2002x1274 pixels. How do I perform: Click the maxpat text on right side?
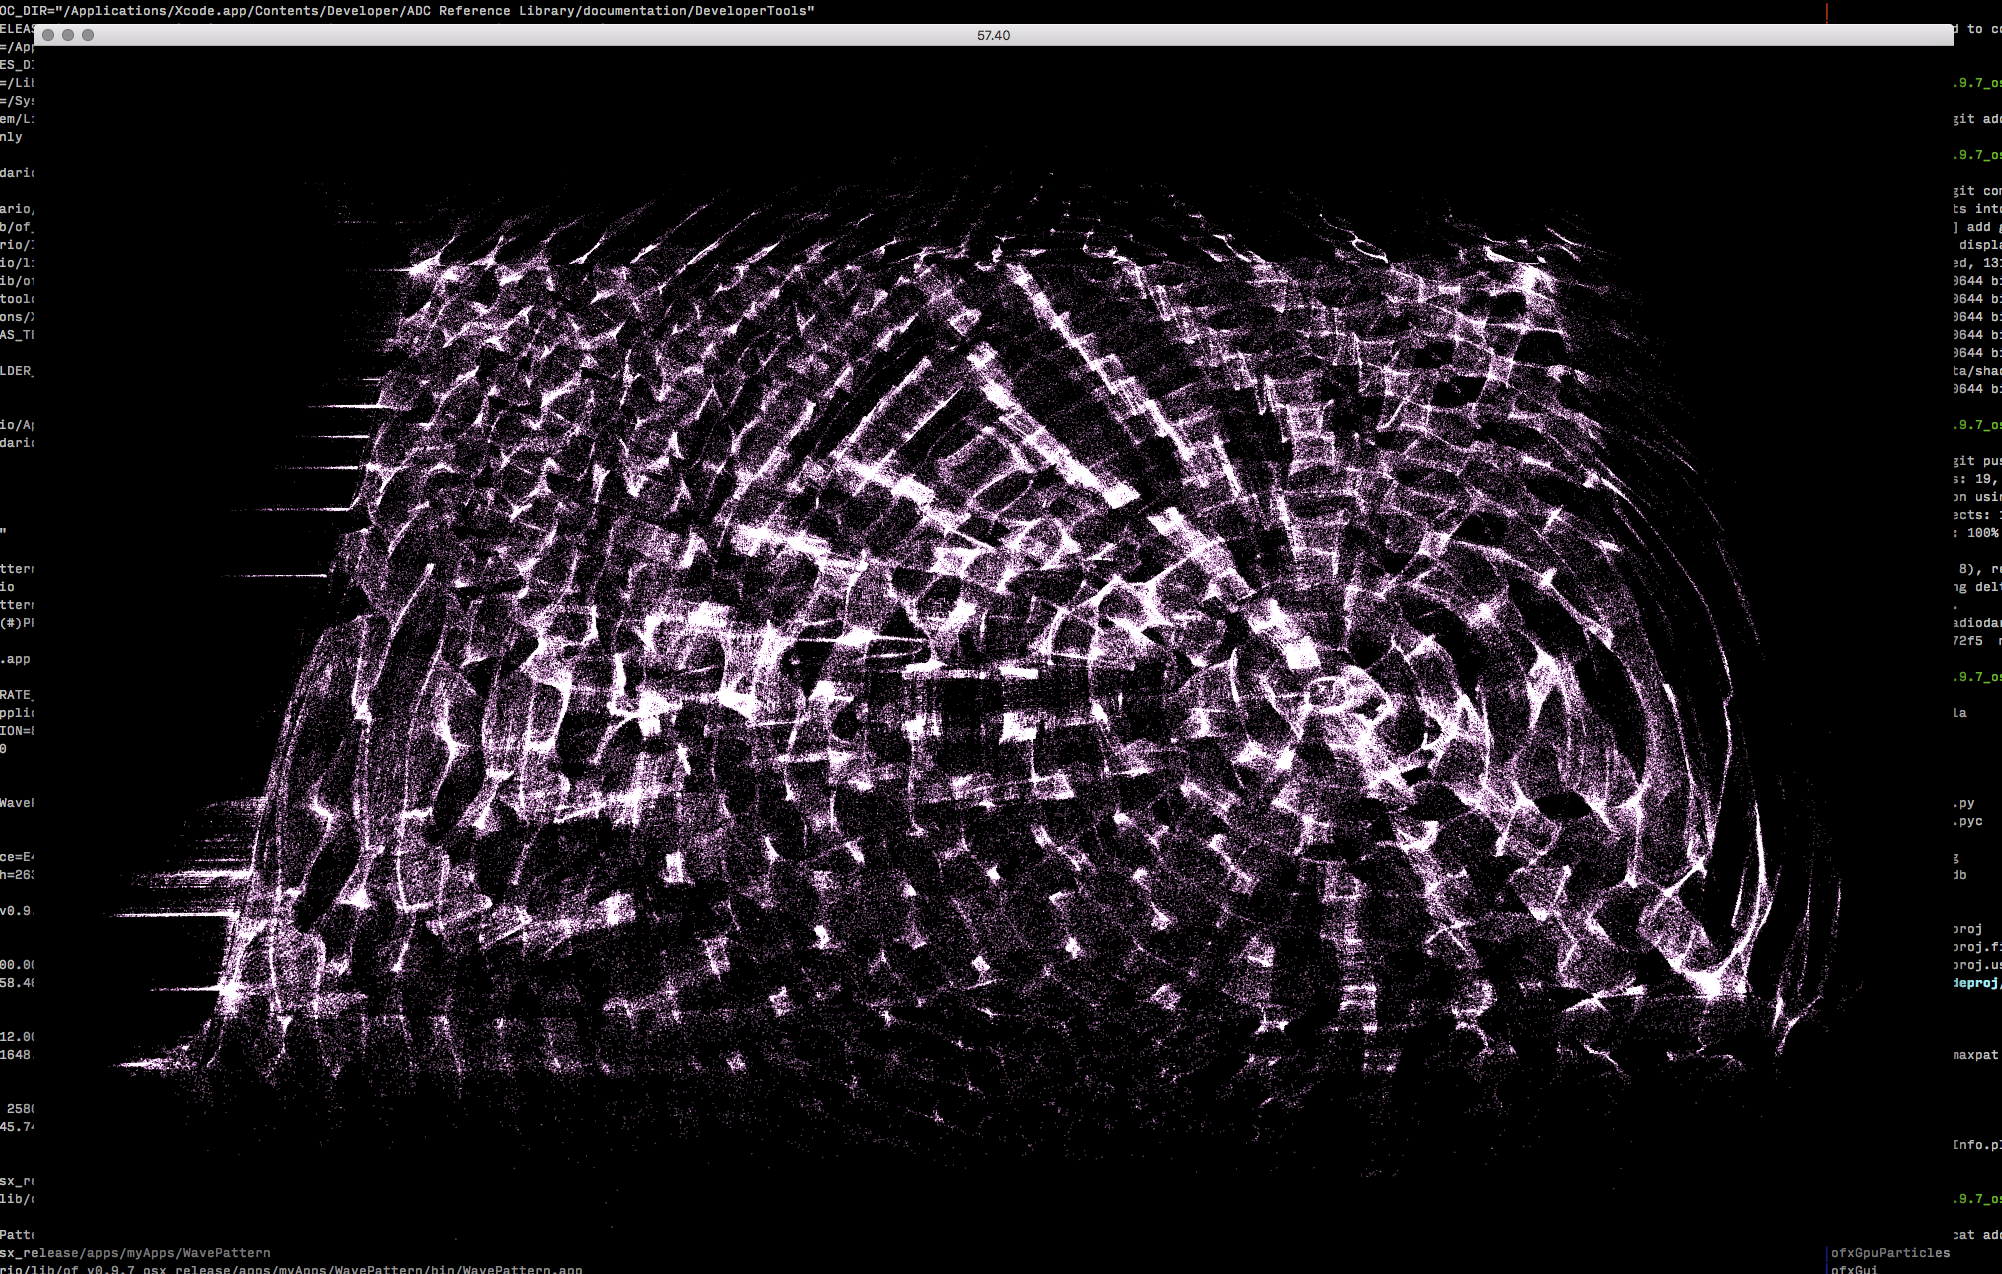[x=1976, y=1055]
